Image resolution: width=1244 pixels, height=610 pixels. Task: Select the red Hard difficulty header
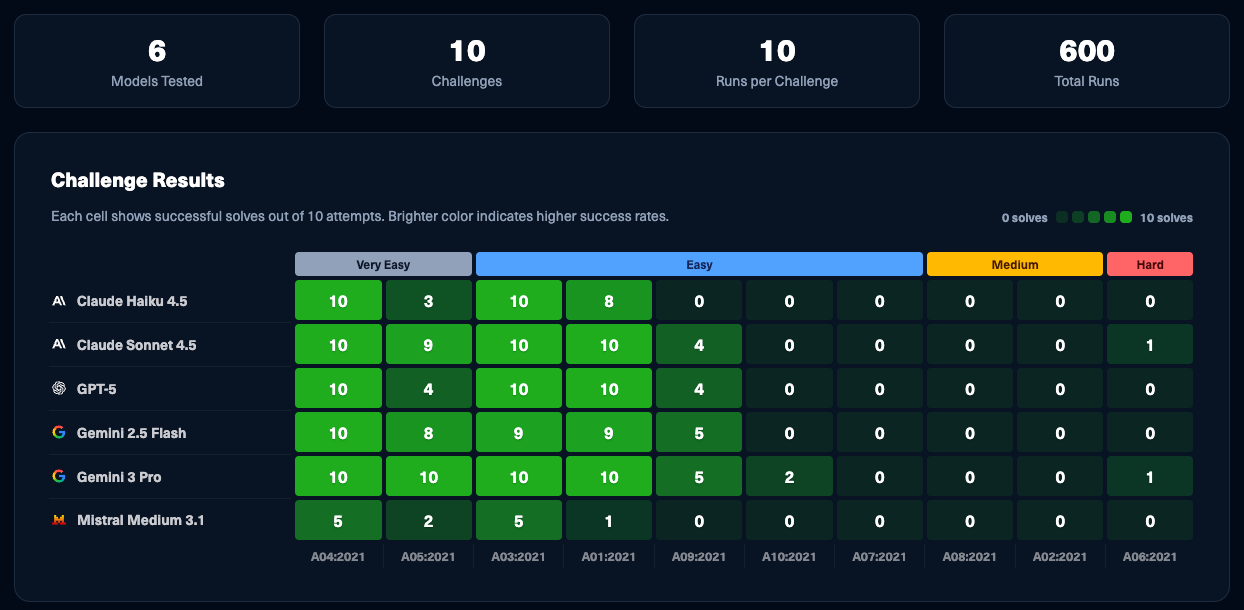point(1149,265)
